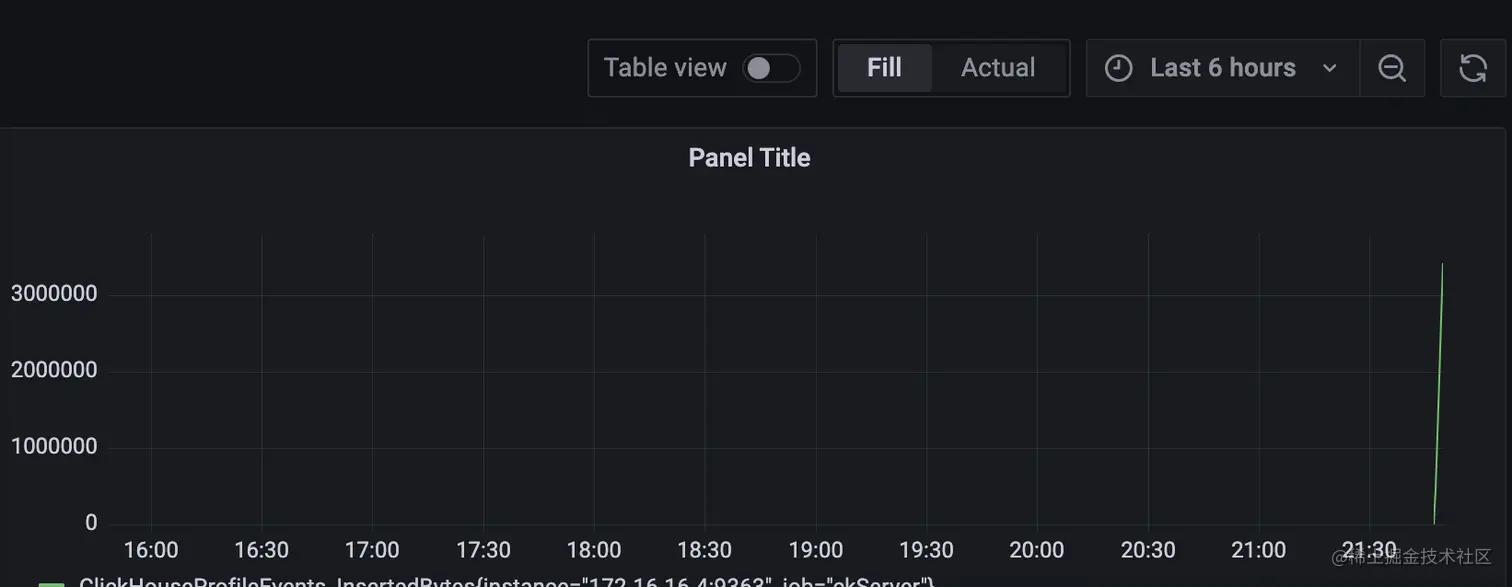Viewport: 1512px width, 587px height.
Task: Click the 3000000 Y-axis value
Action: (x=54, y=294)
